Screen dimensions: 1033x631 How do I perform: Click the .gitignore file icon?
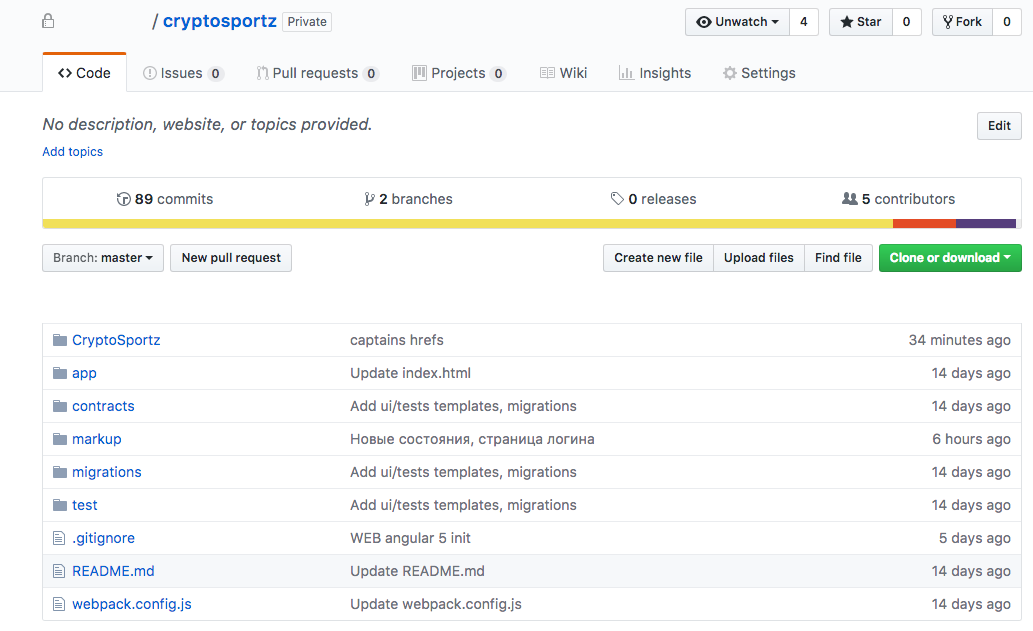tap(59, 538)
